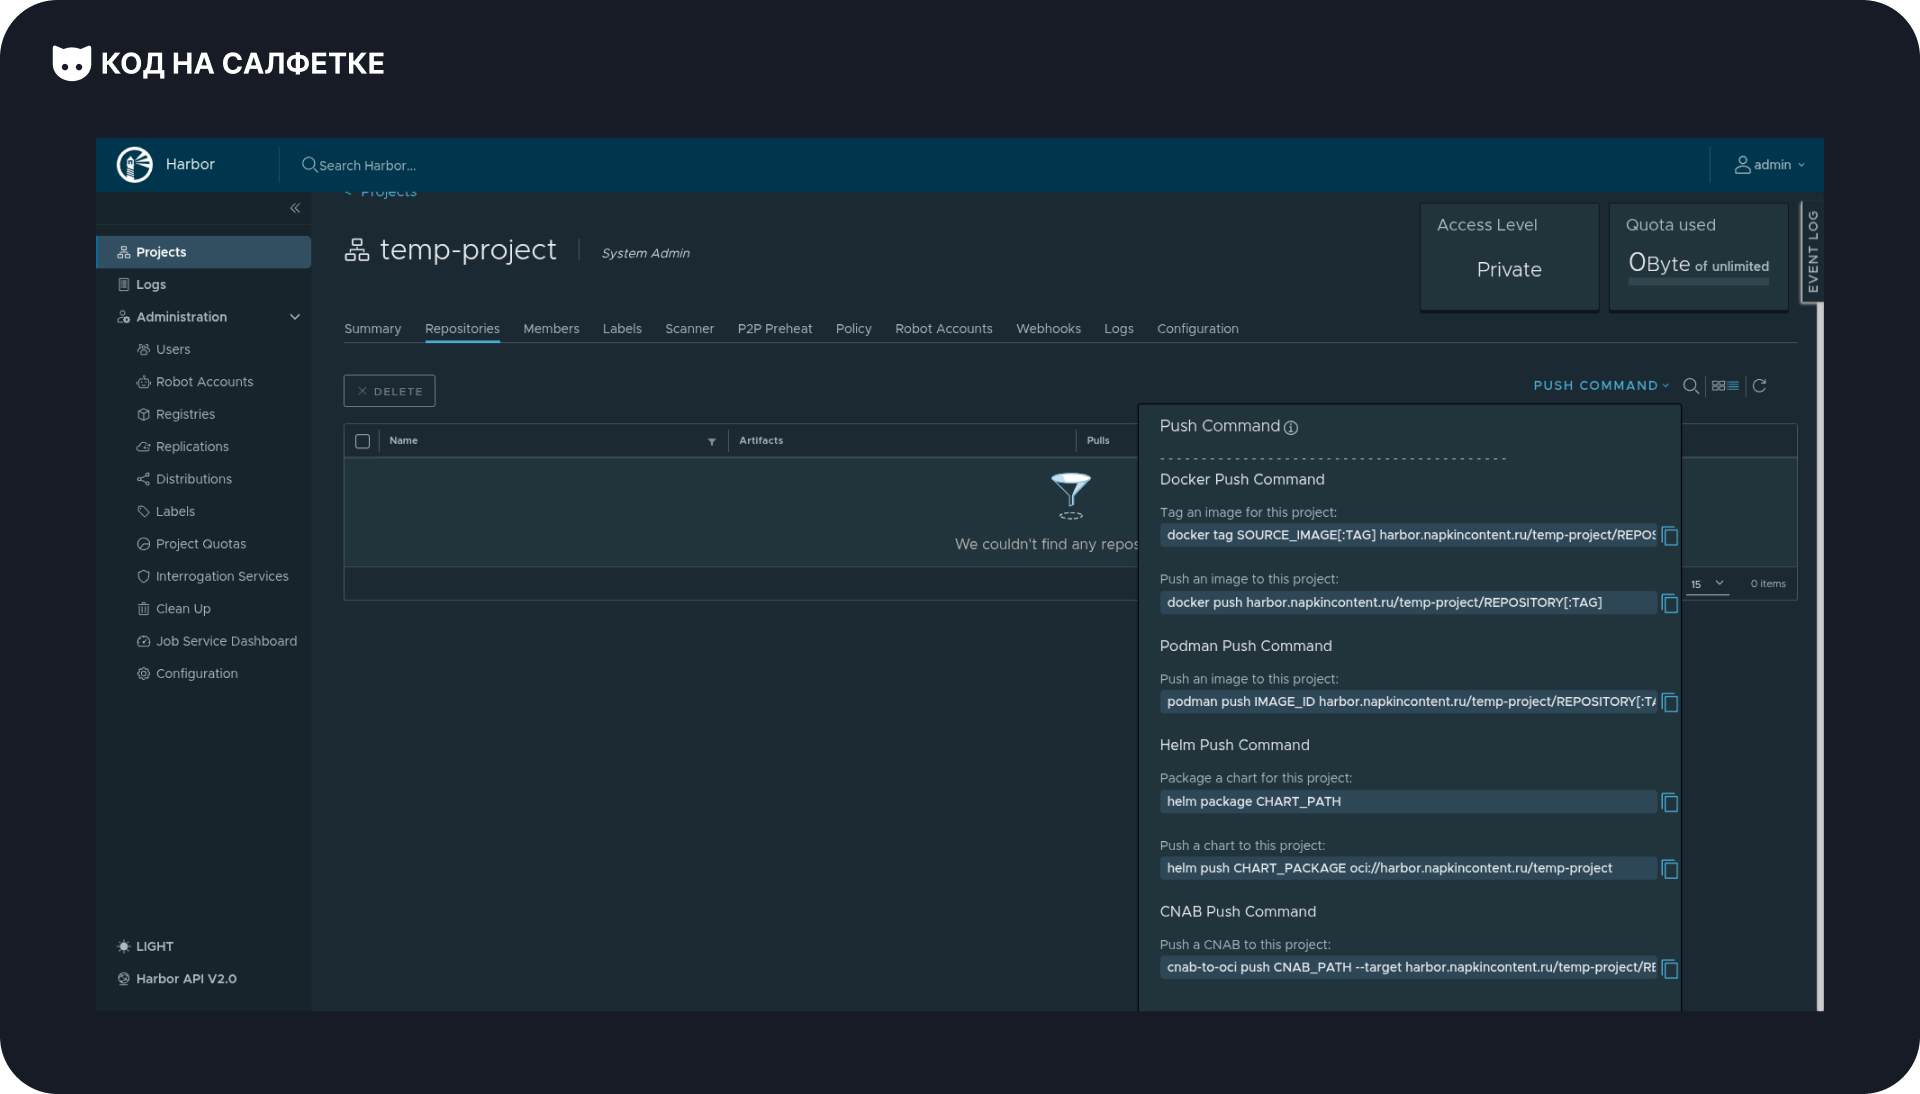
Task: Toggle the PUSH COMMAND dropdown
Action: (x=1601, y=385)
